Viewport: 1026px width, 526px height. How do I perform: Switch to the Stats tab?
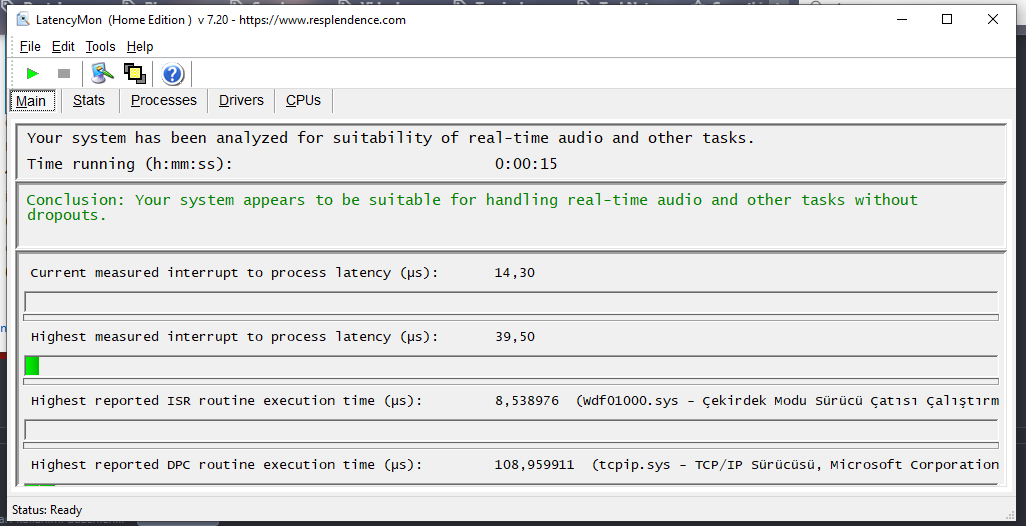(89, 100)
